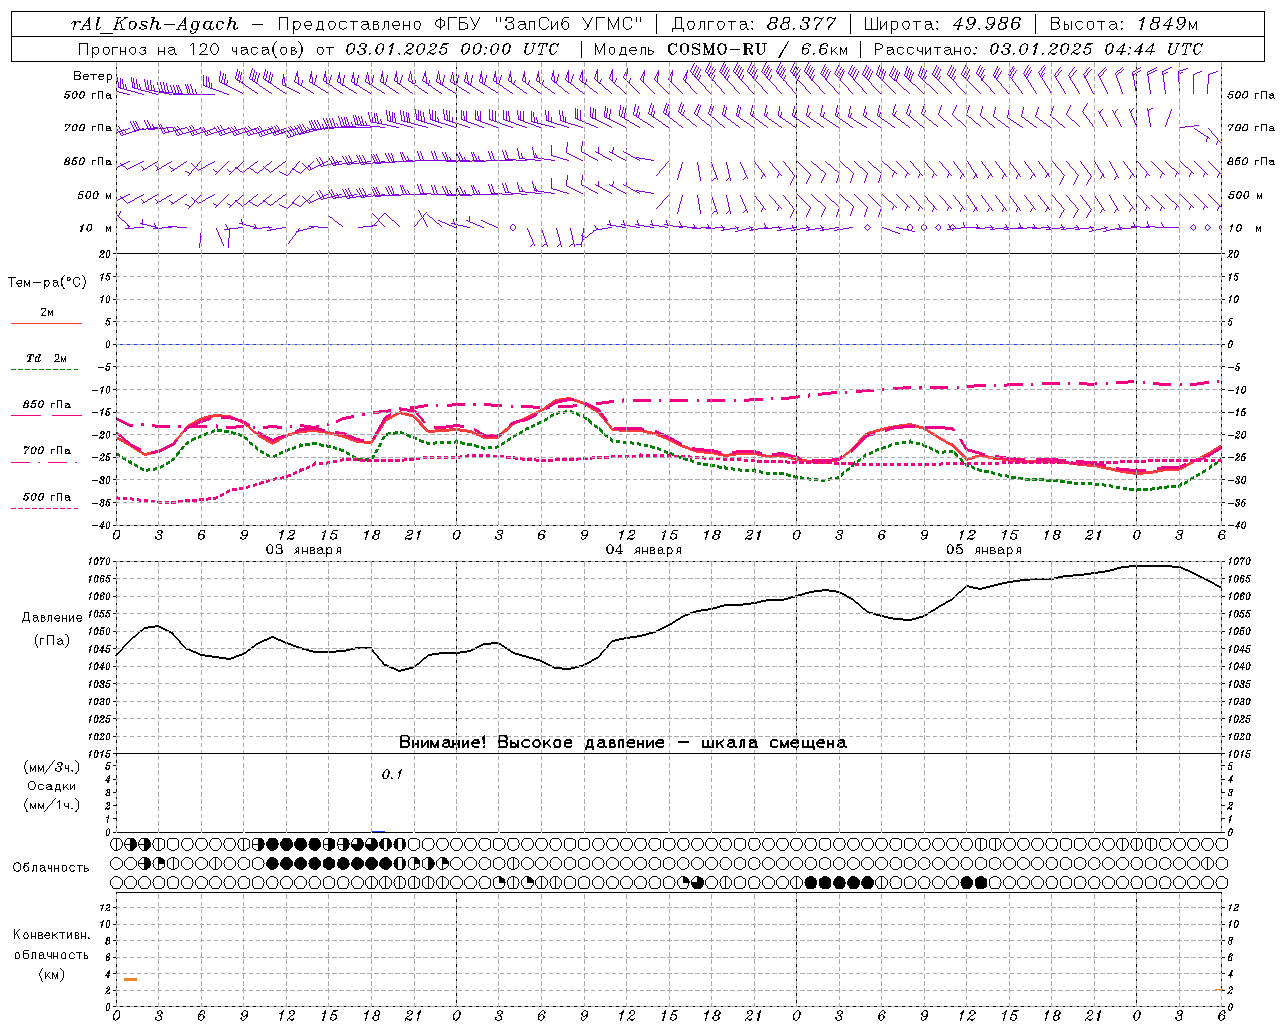1280x1024 pixels.
Task: Click the warning Внимание! Высокое давление – шкала смещена
Action: point(623,743)
